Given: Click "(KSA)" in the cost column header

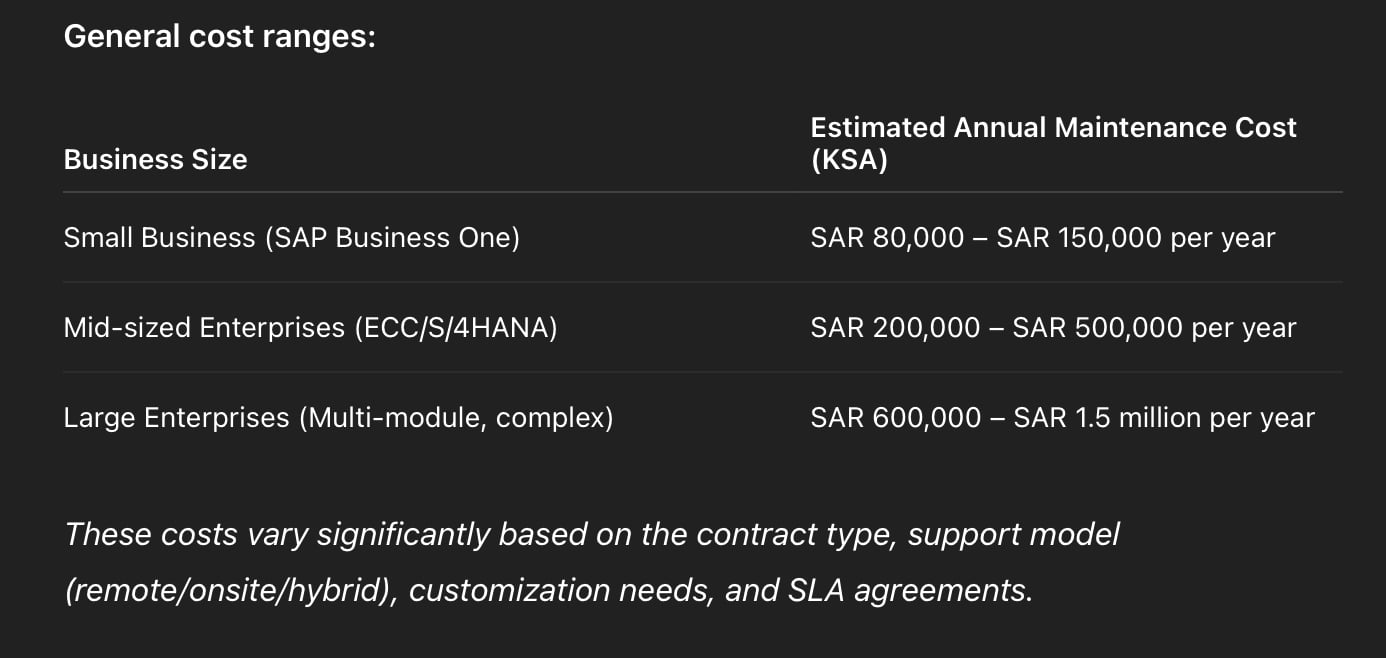Looking at the screenshot, I should pyautogui.click(x=849, y=160).
